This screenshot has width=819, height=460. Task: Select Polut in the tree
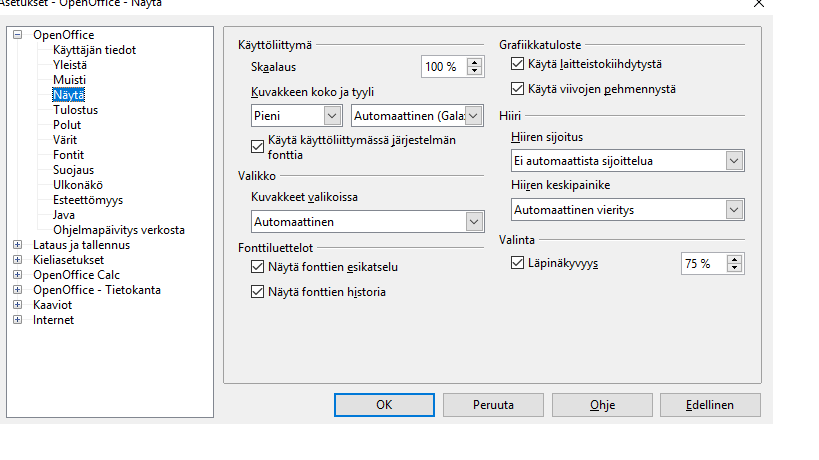[x=67, y=125]
